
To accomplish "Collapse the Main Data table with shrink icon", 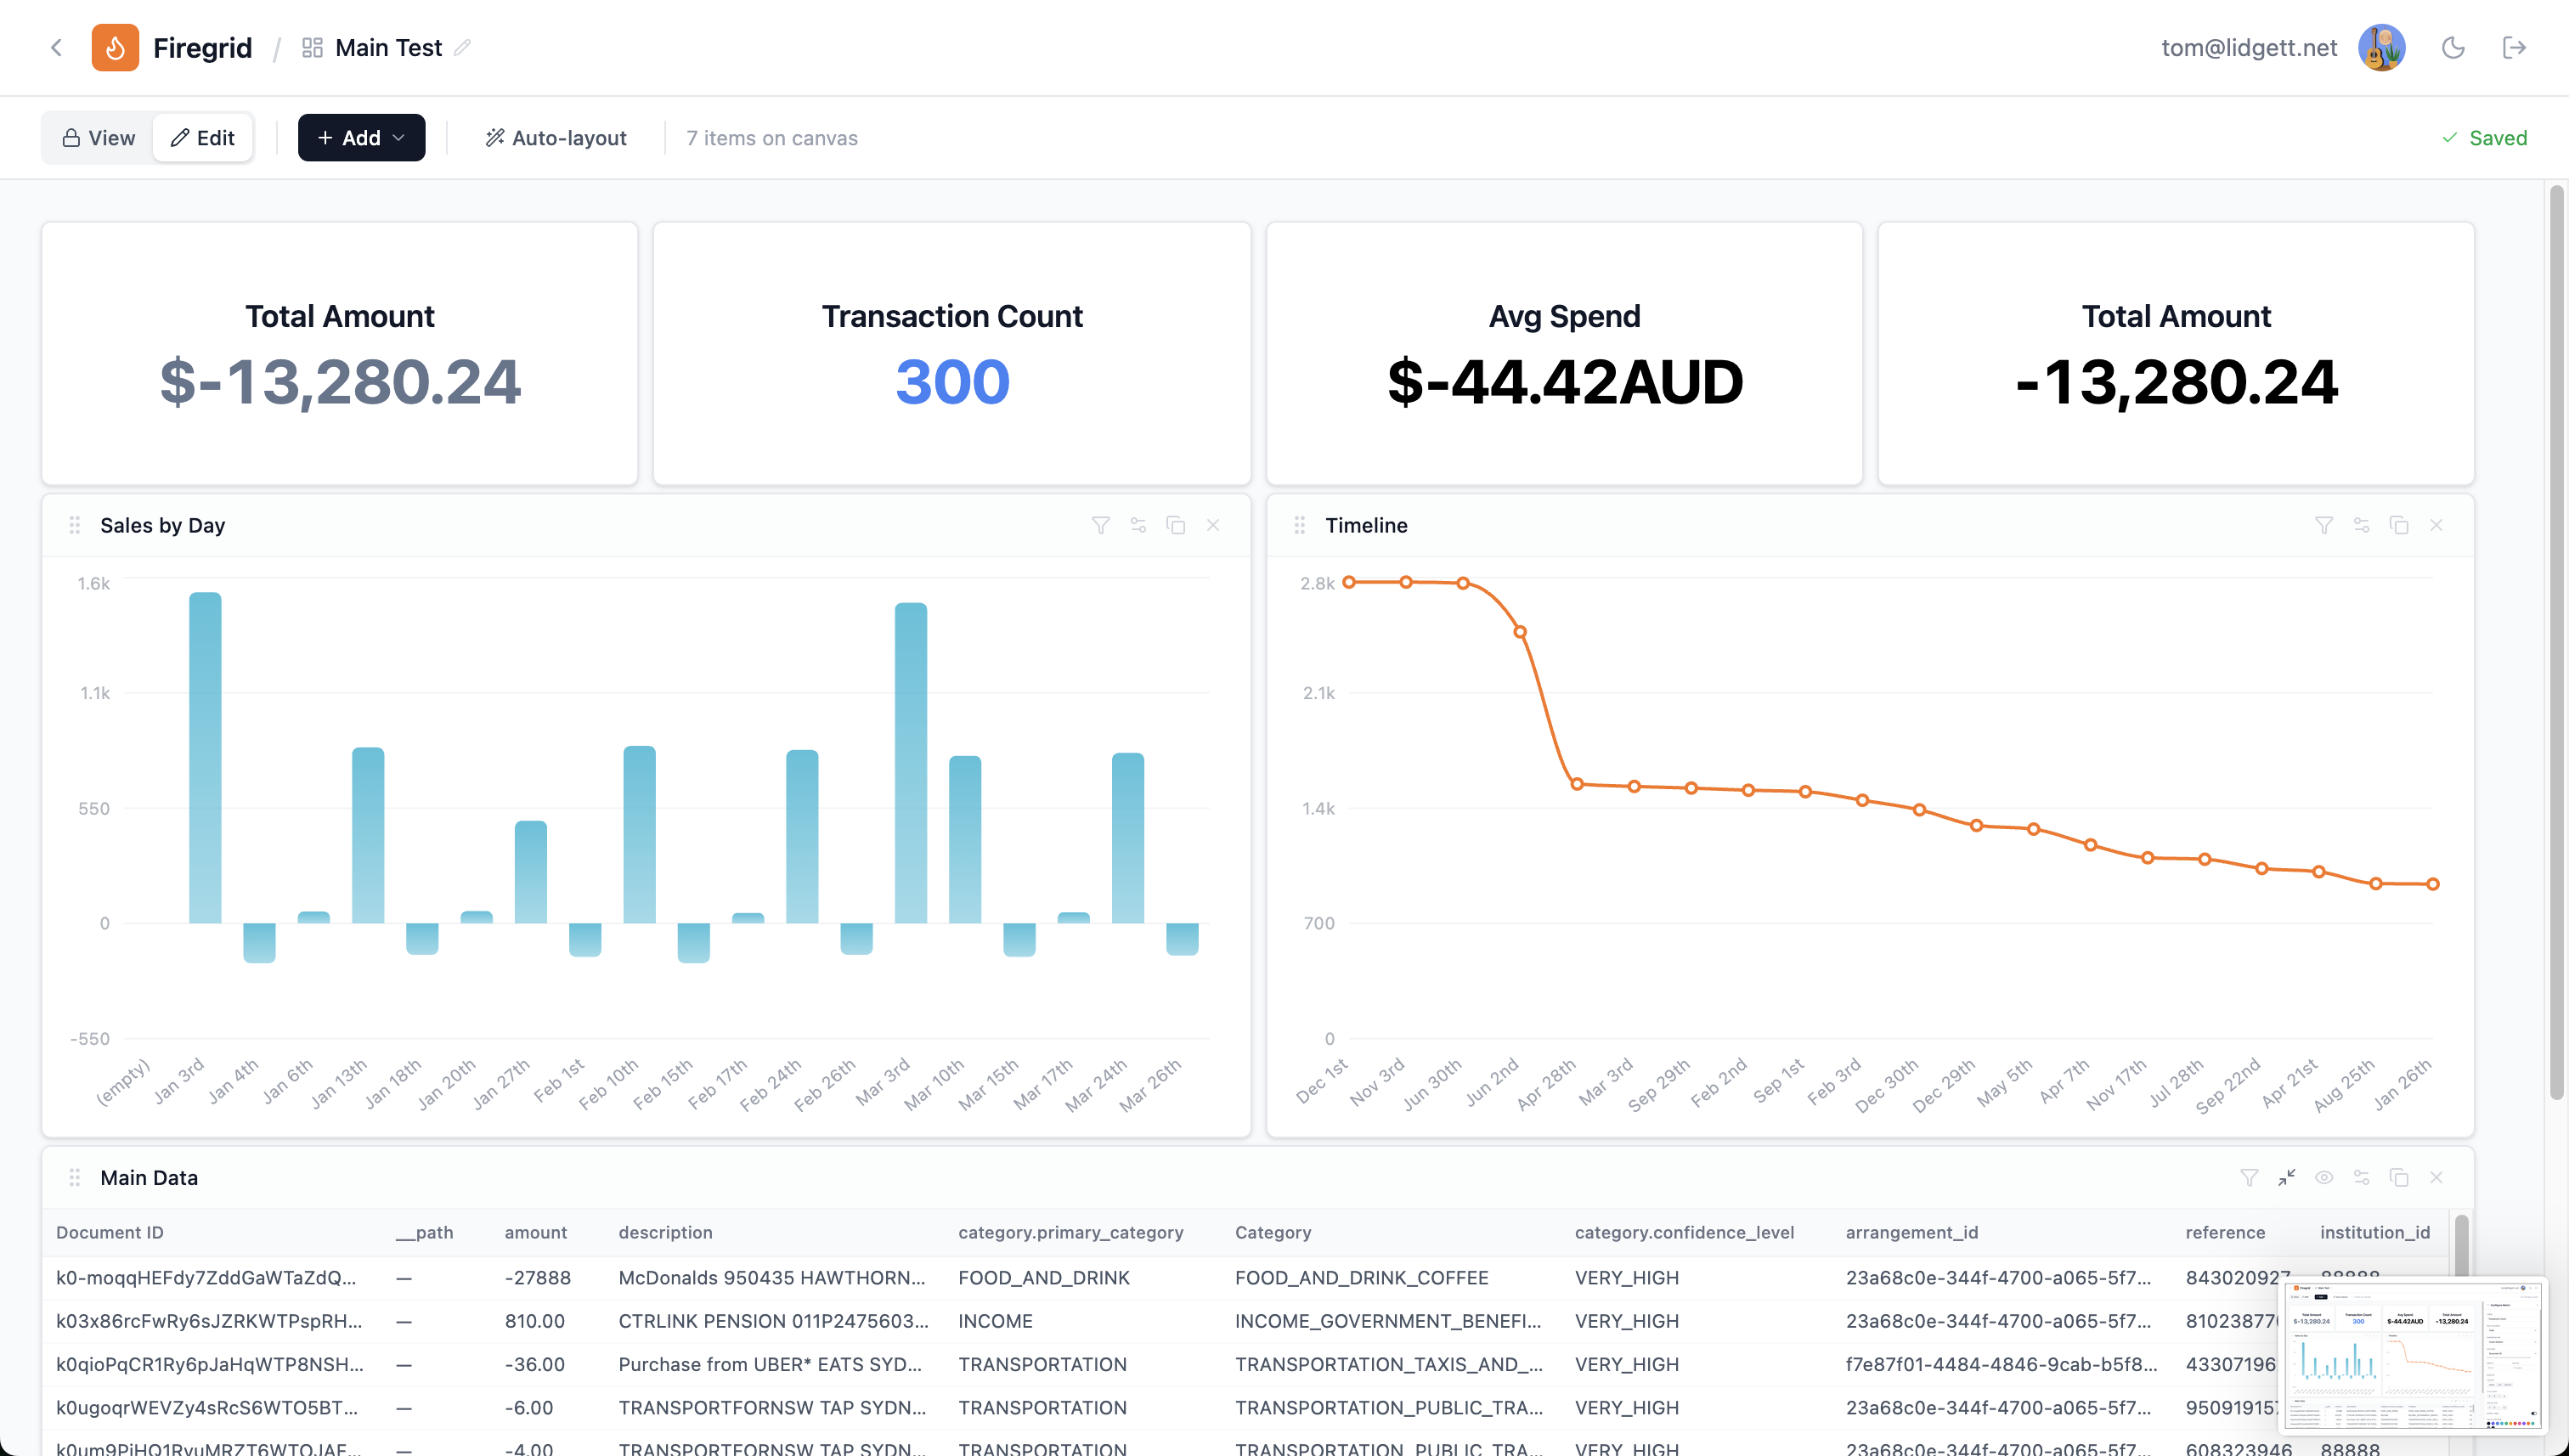I will coord(2286,1177).
